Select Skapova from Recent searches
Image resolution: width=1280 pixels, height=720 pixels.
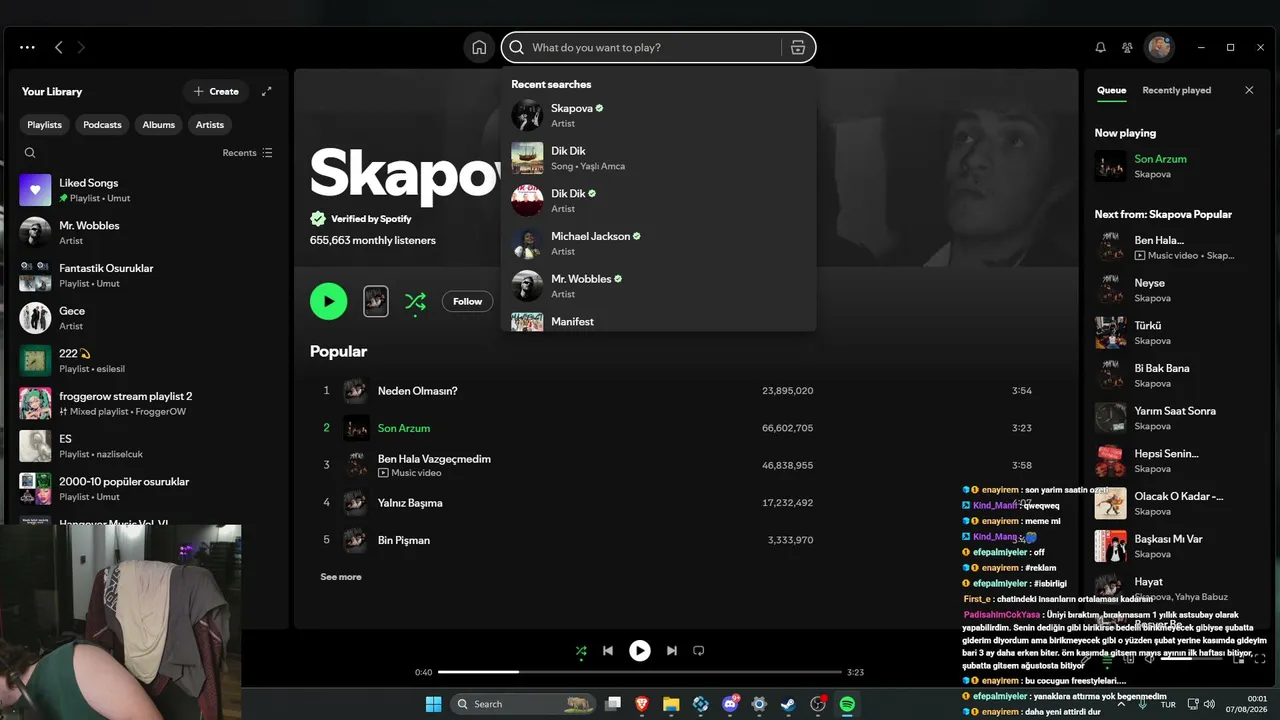(x=658, y=115)
